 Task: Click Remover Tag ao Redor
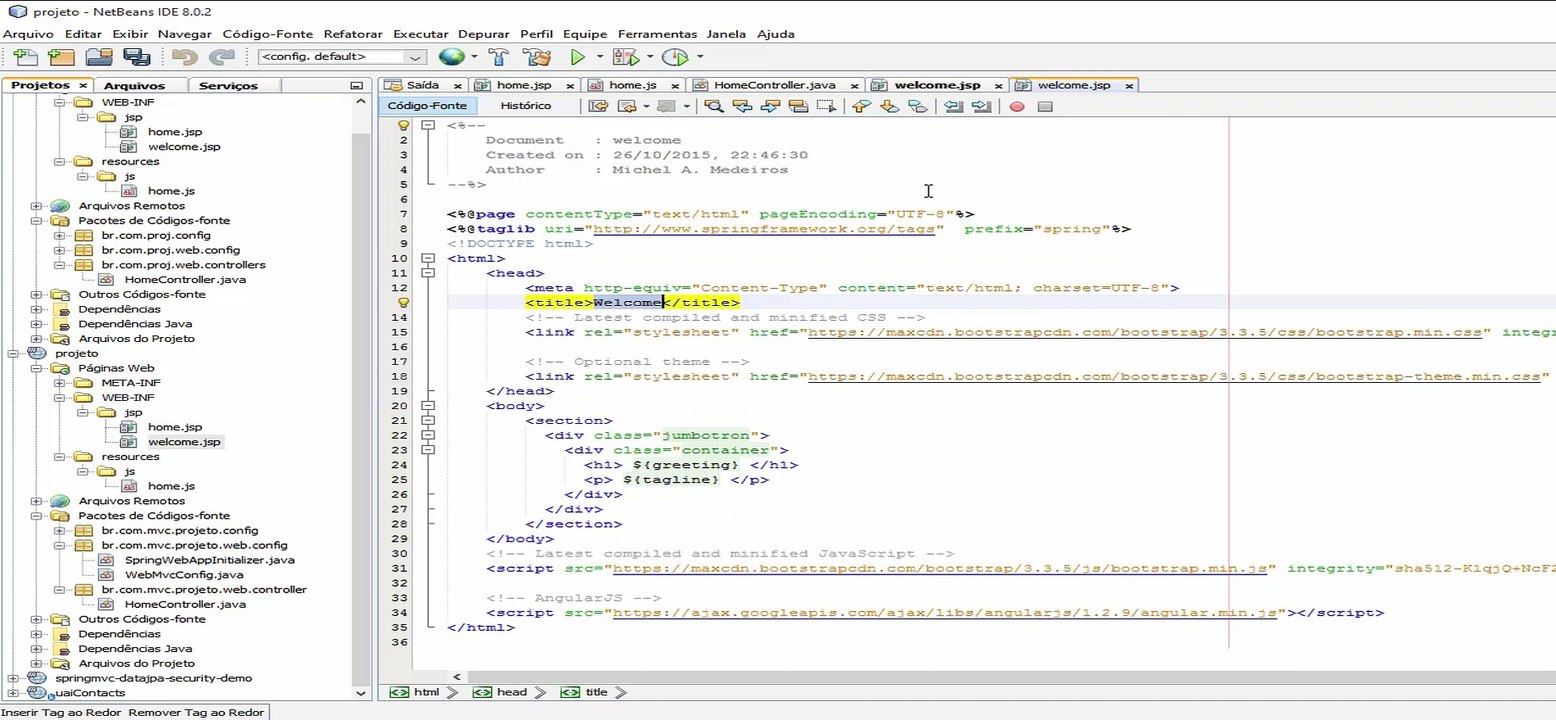[x=196, y=712]
